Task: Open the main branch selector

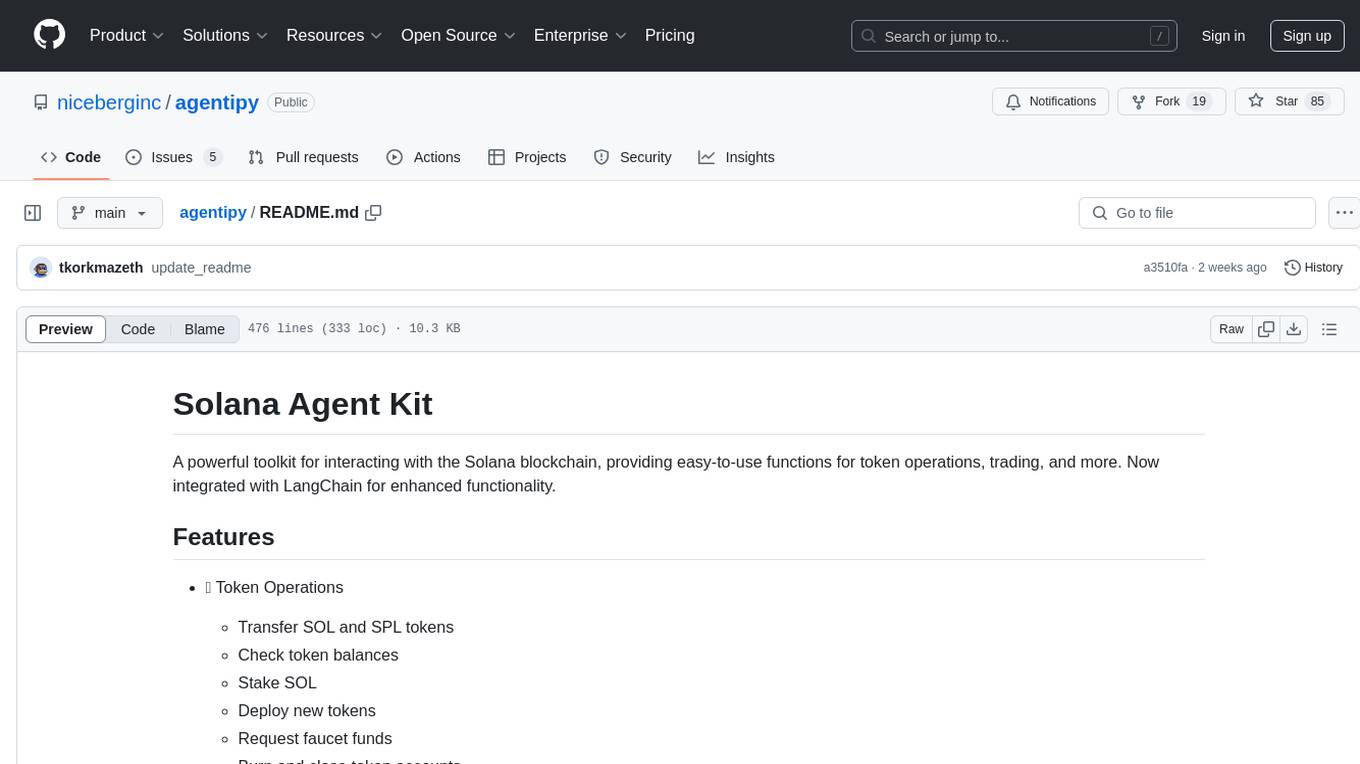Action: point(110,213)
